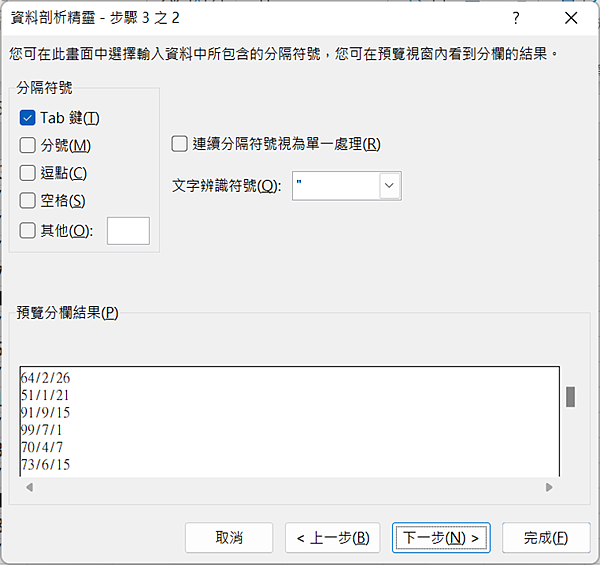Uncheck the Tab 鍵 delimiter checkbox
This screenshot has height=565, width=600.
click(x=28, y=117)
